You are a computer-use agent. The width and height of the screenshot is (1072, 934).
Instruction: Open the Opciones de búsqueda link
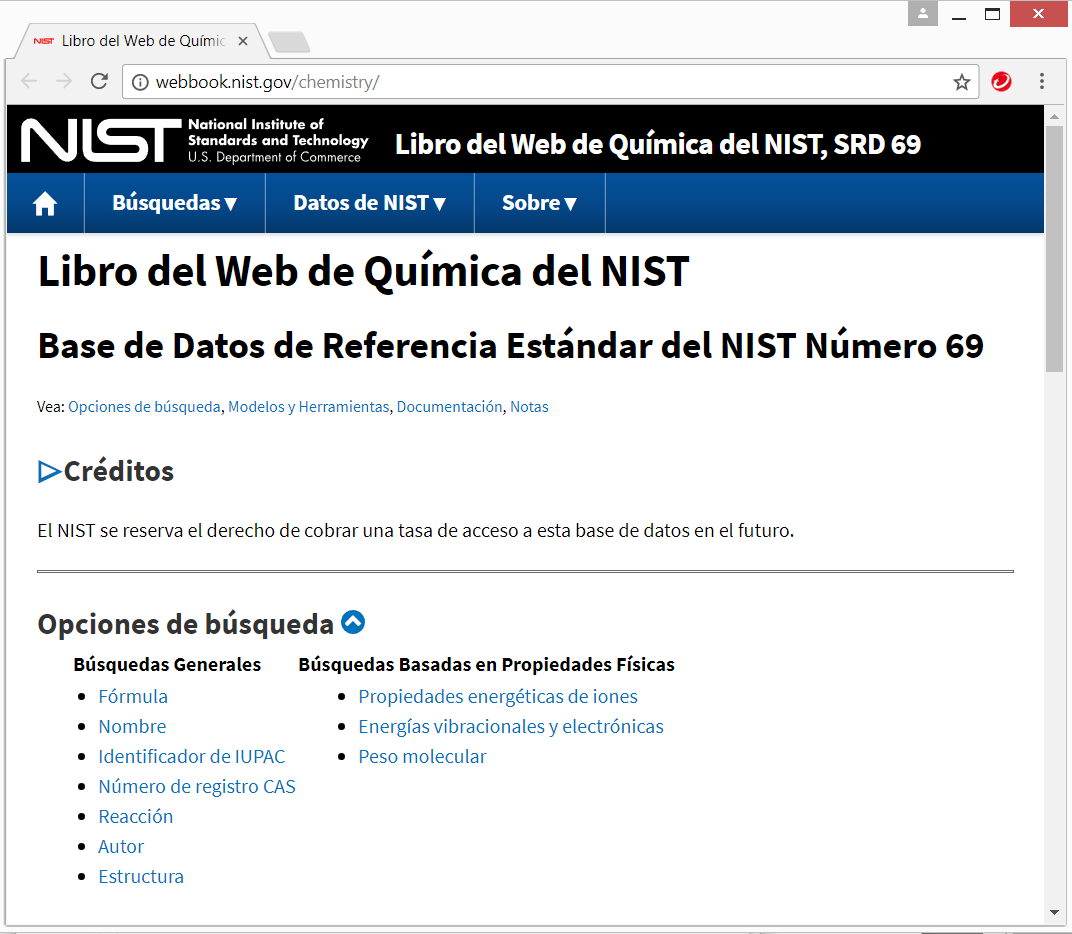click(144, 407)
